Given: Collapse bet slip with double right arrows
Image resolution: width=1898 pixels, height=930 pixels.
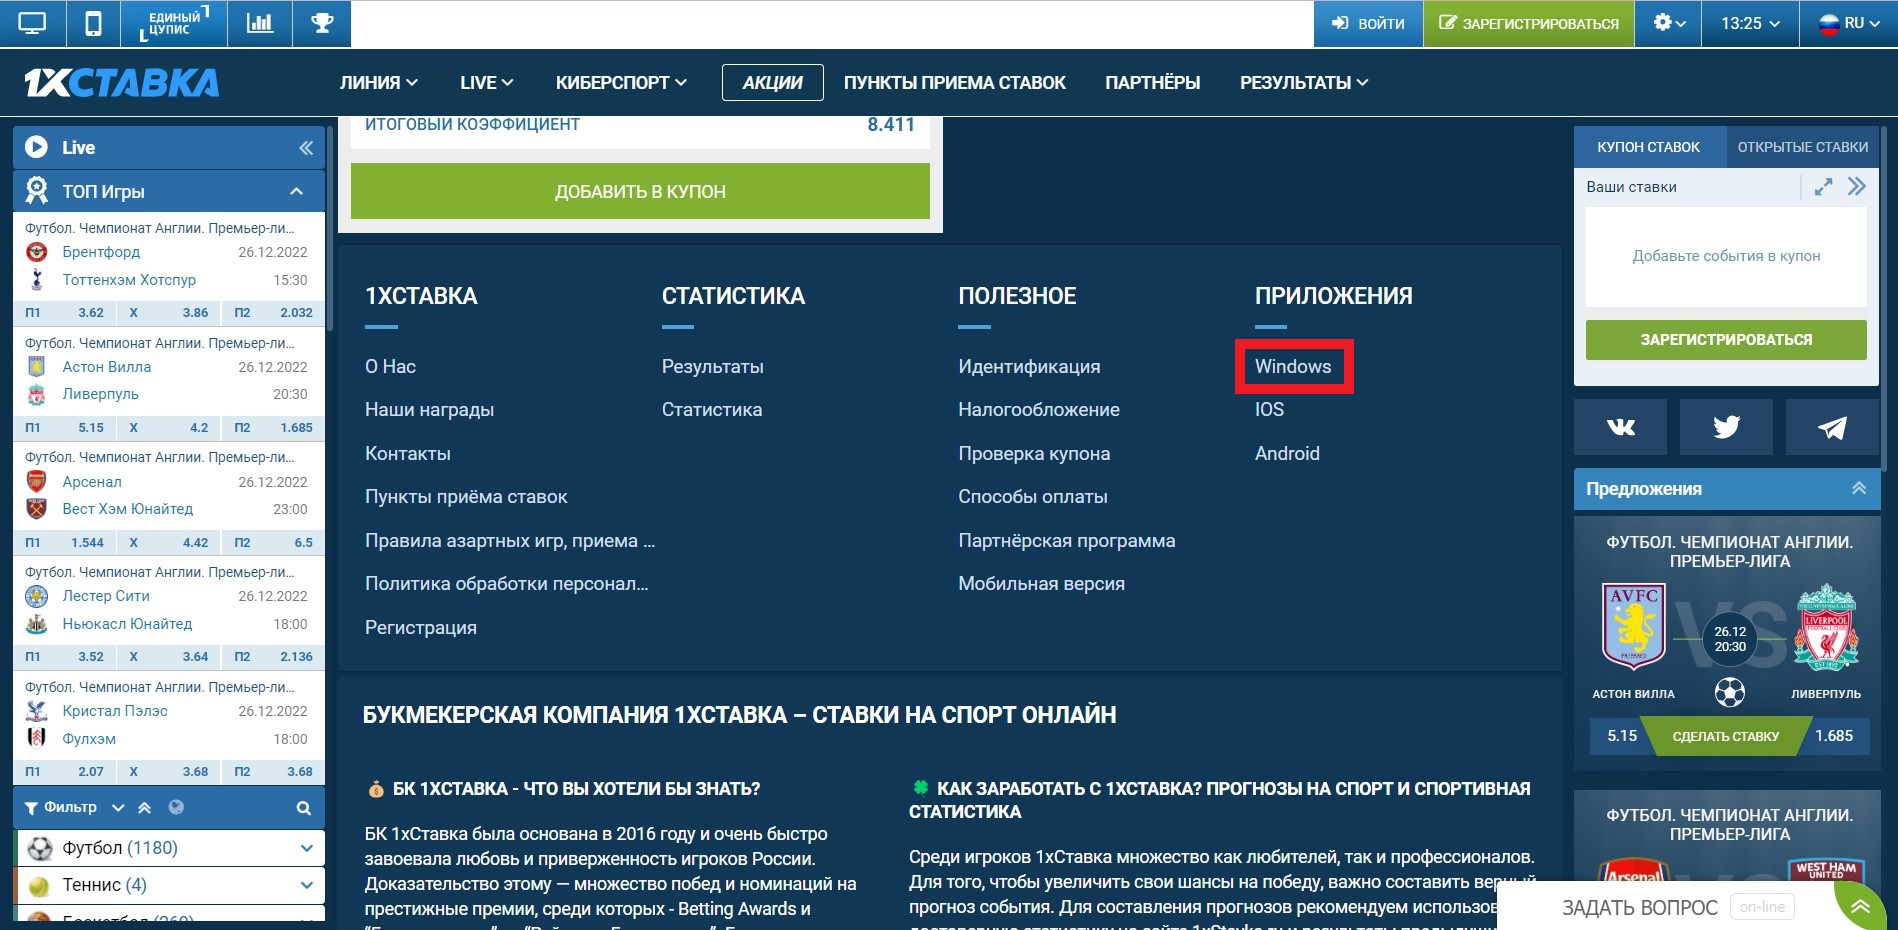Looking at the screenshot, I should [1857, 187].
